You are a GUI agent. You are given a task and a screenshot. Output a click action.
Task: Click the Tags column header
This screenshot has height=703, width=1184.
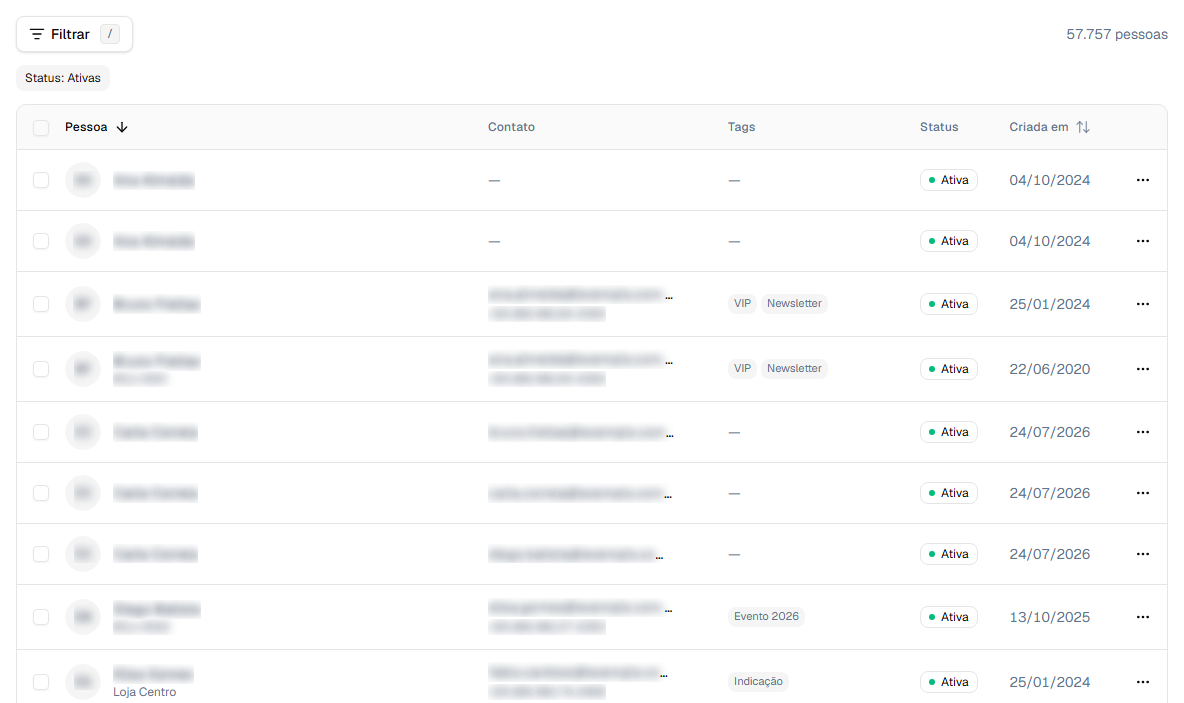pyautogui.click(x=742, y=127)
